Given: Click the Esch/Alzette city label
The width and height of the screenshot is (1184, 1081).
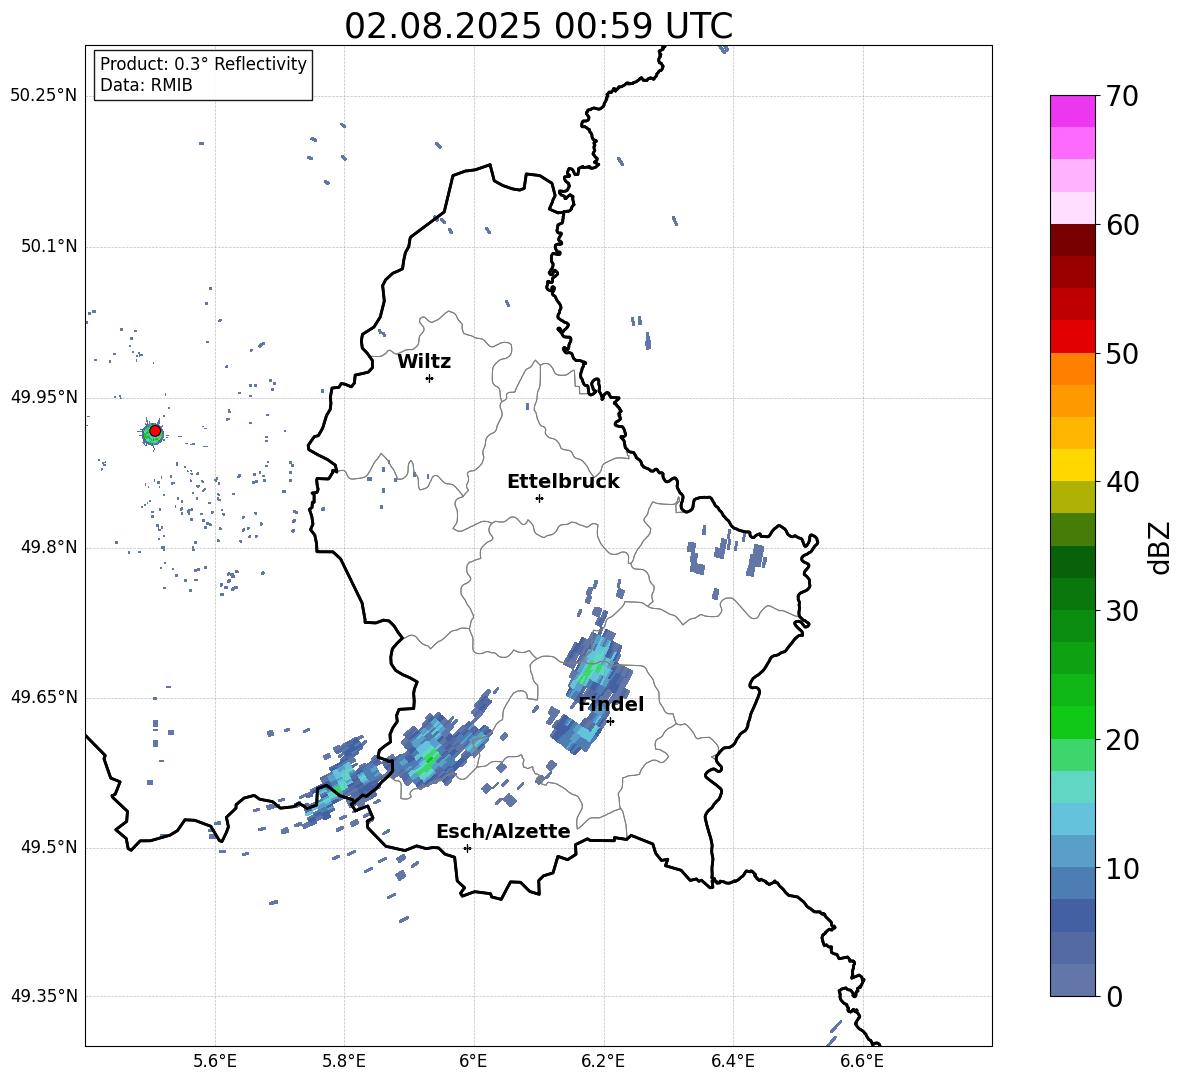Looking at the screenshot, I should (504, 832).
